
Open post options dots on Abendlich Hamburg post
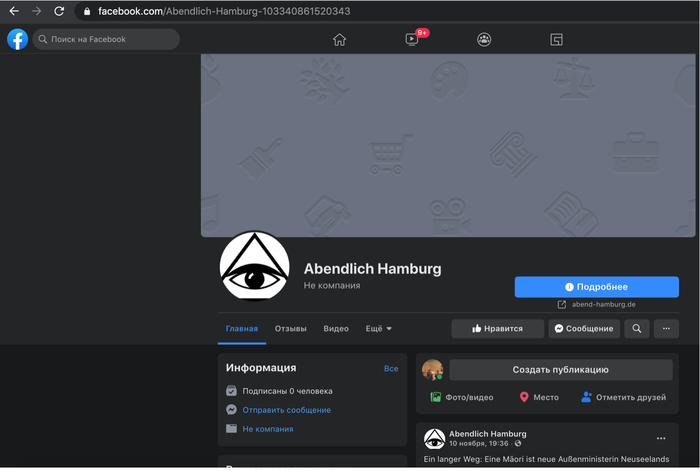click(x=661, y=438)
